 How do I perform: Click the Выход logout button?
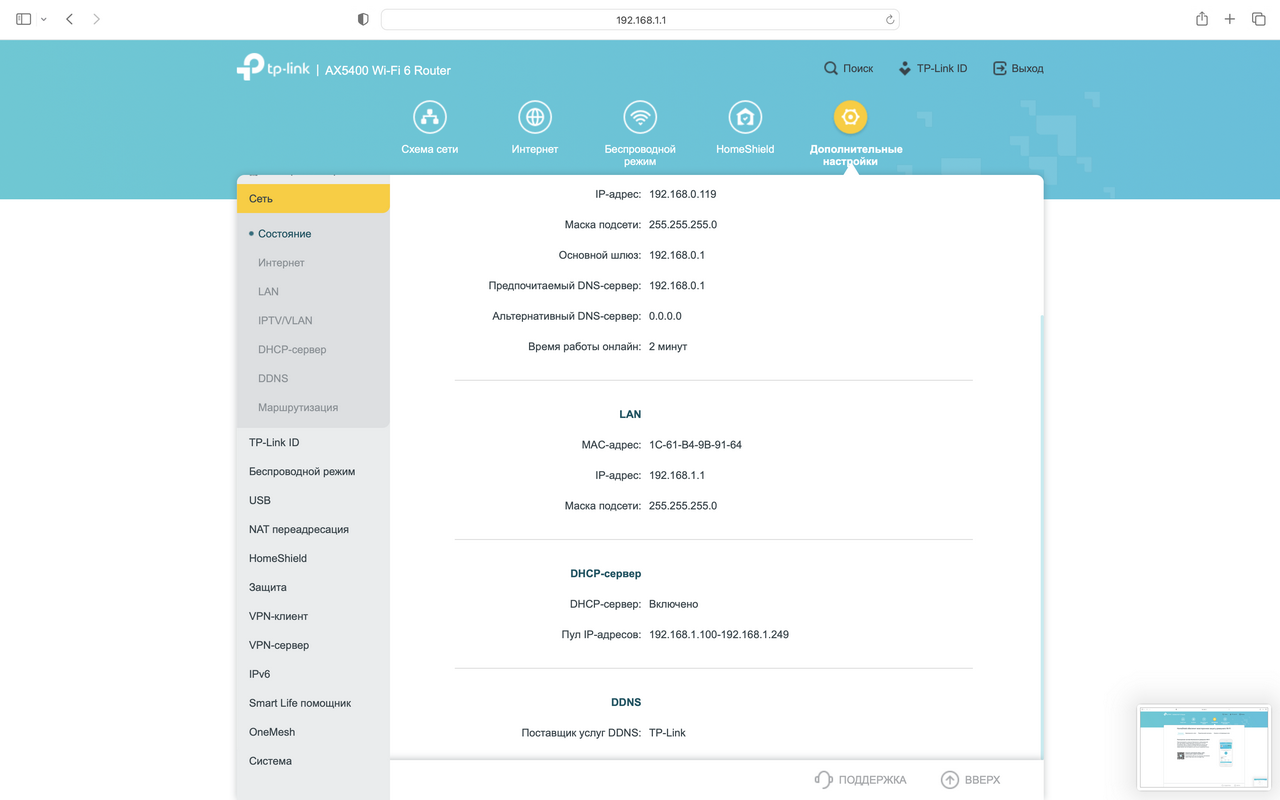click(1017, 68)
